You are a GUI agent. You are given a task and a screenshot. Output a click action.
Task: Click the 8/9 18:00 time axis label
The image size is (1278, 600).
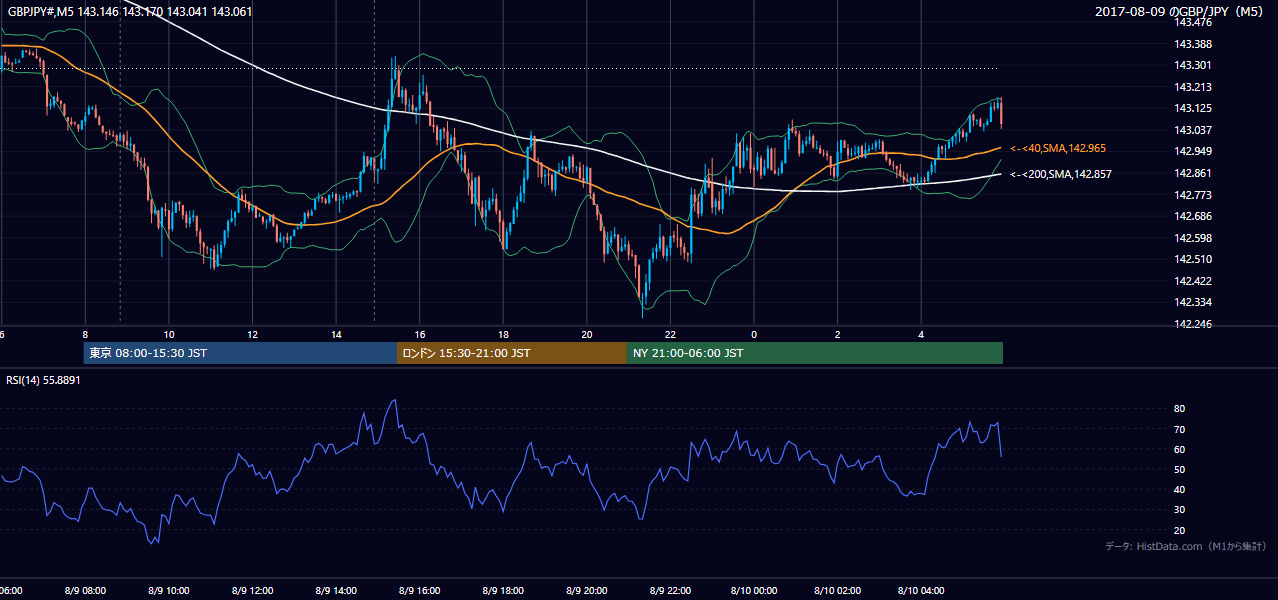pyautogui.click(x=502, y=591)
